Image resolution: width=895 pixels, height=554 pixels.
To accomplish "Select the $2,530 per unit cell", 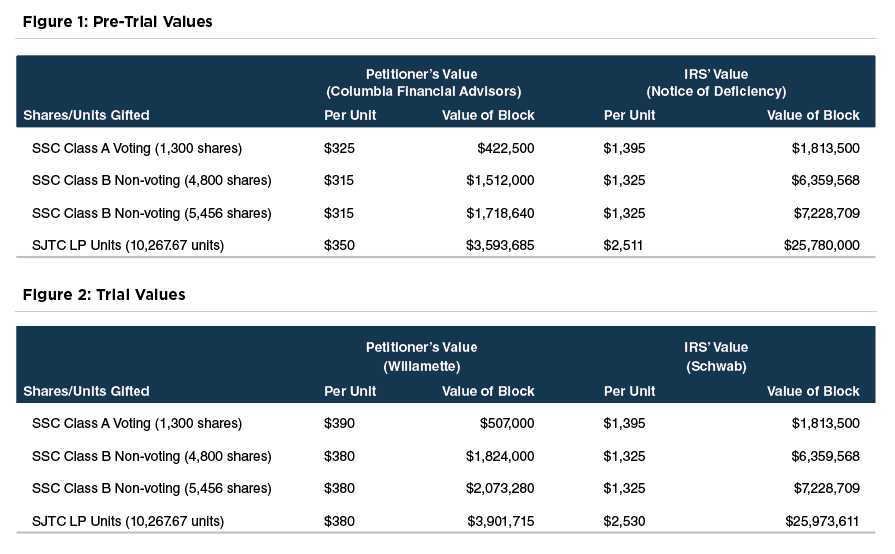I will point(624,521).
